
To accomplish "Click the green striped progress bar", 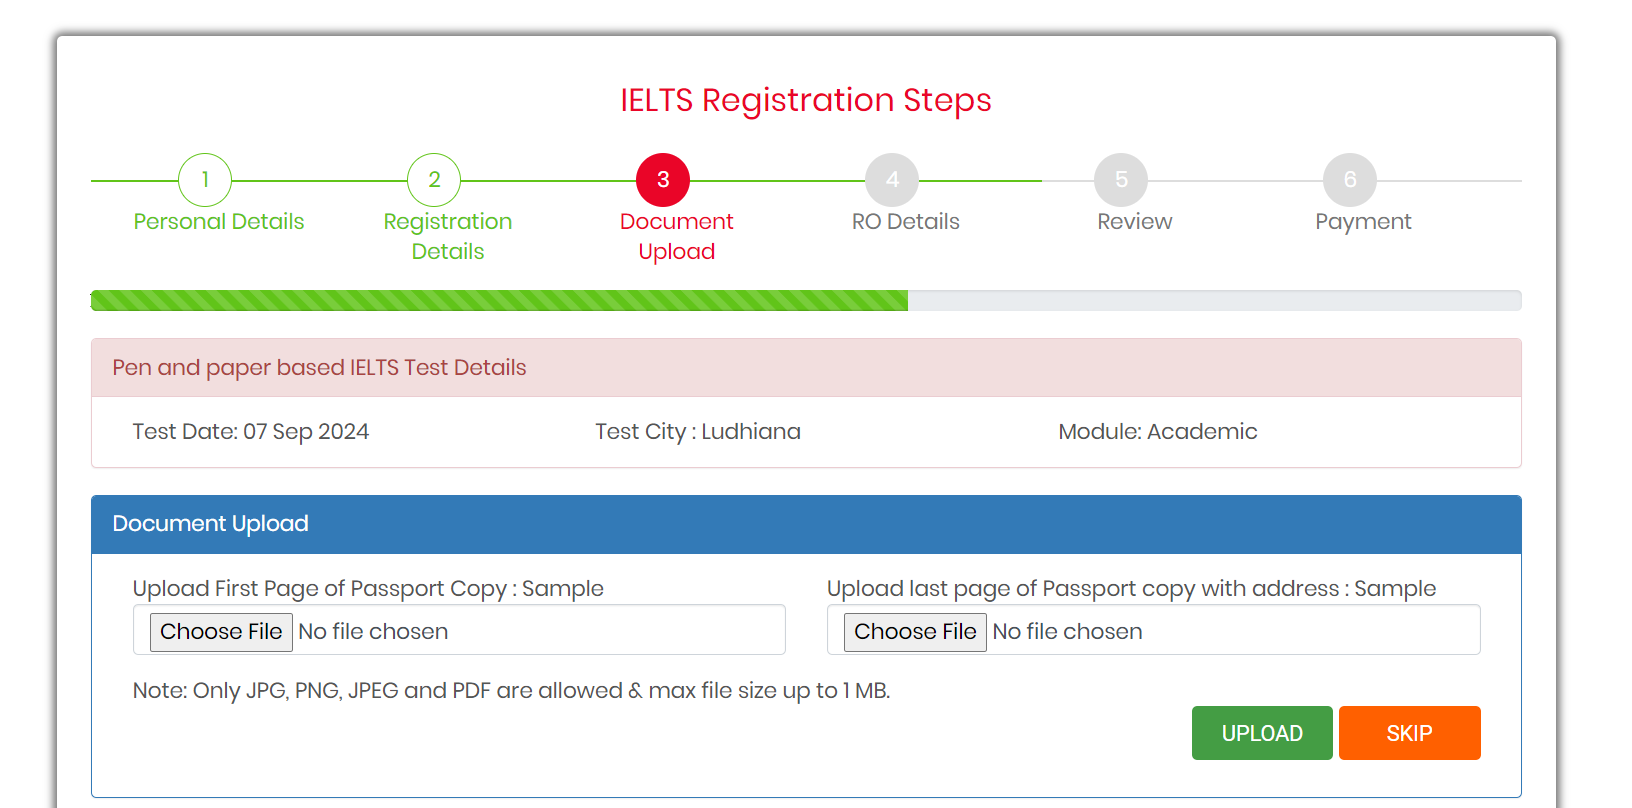I will coord(499,300).
